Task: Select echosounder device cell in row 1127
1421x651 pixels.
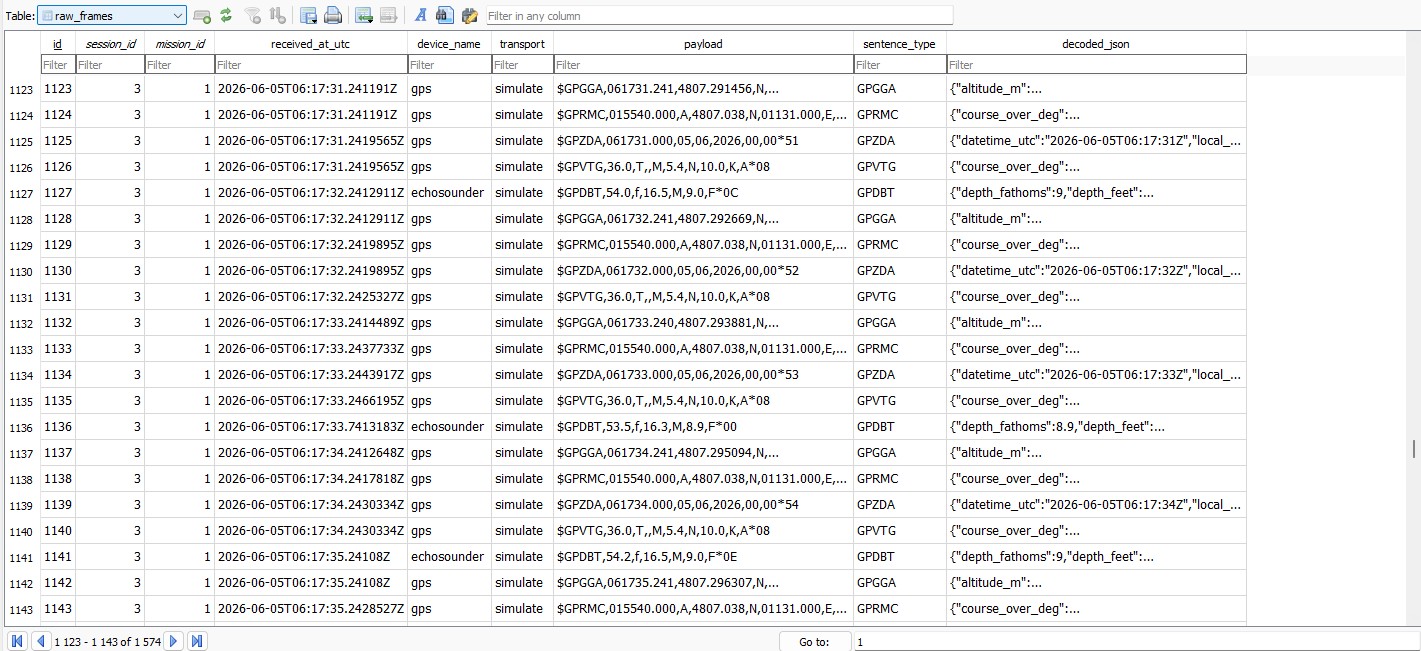Action: pos(449,193)
